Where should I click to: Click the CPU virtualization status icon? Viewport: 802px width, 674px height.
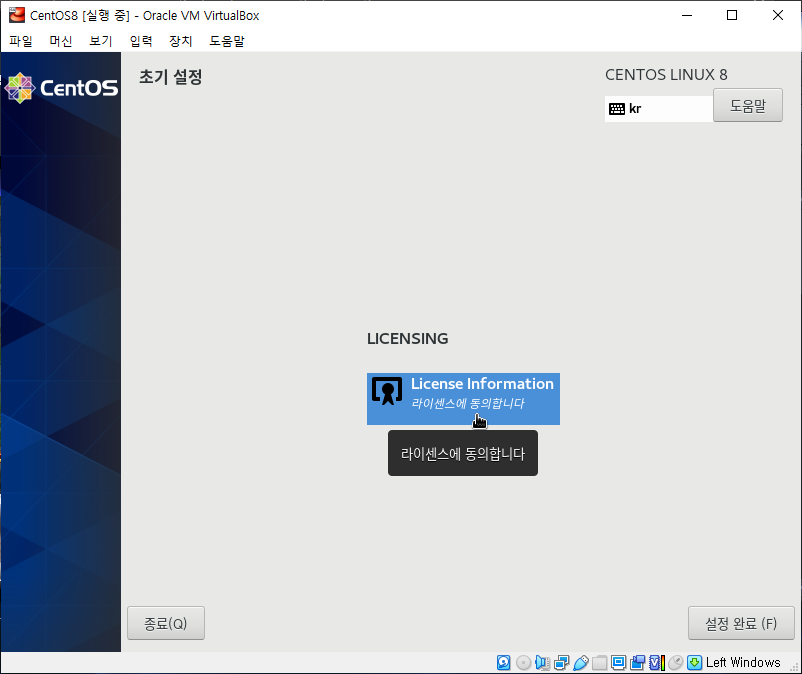tap(657, 662)
